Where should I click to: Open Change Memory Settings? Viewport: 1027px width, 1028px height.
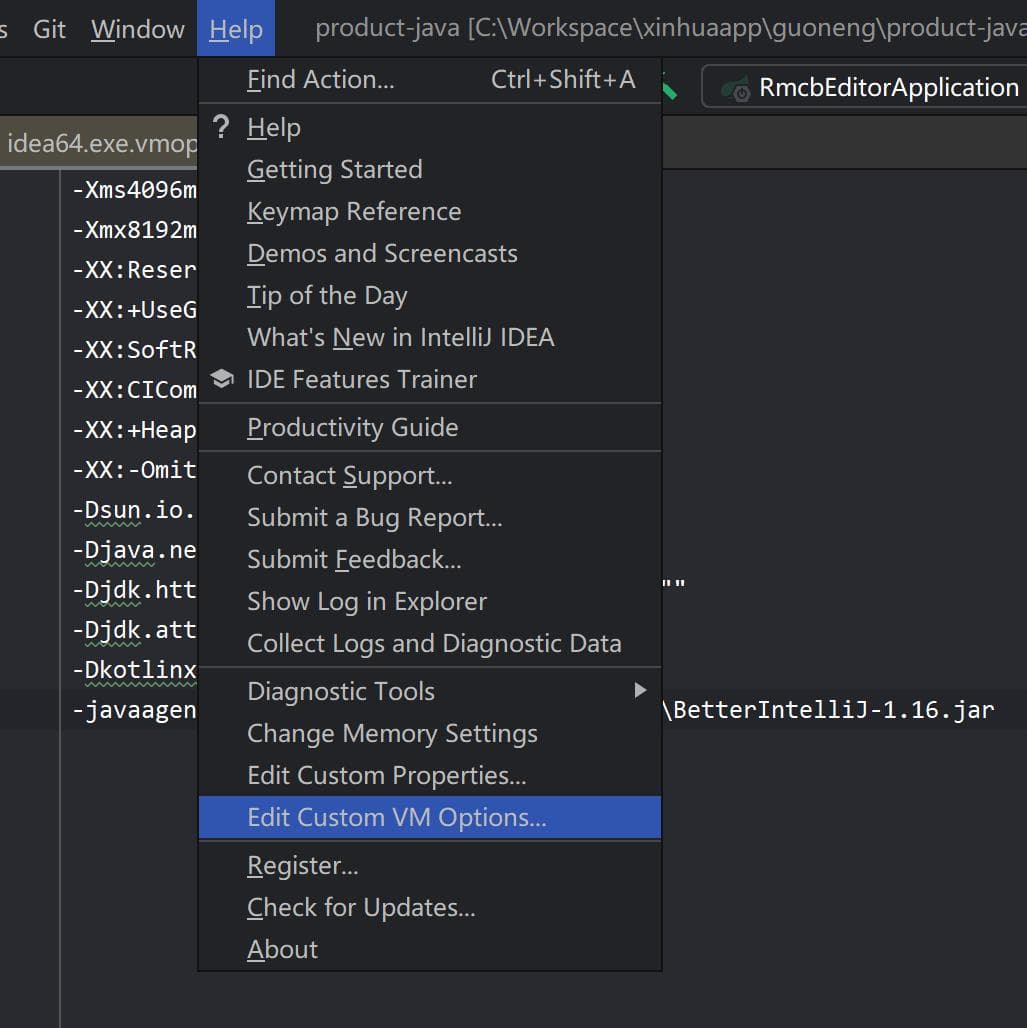pyautogui.click(x=430, y=733)
